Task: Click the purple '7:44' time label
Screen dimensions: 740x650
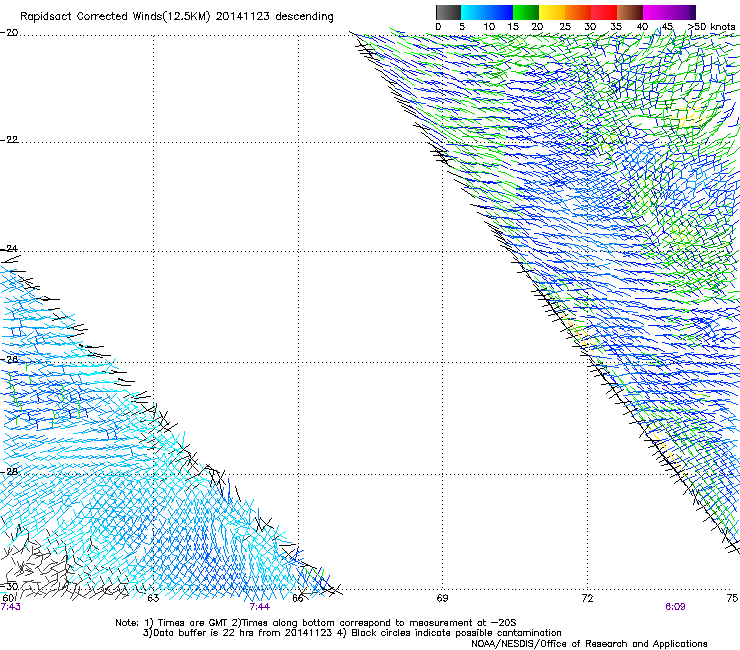Action: coord(260,607)
